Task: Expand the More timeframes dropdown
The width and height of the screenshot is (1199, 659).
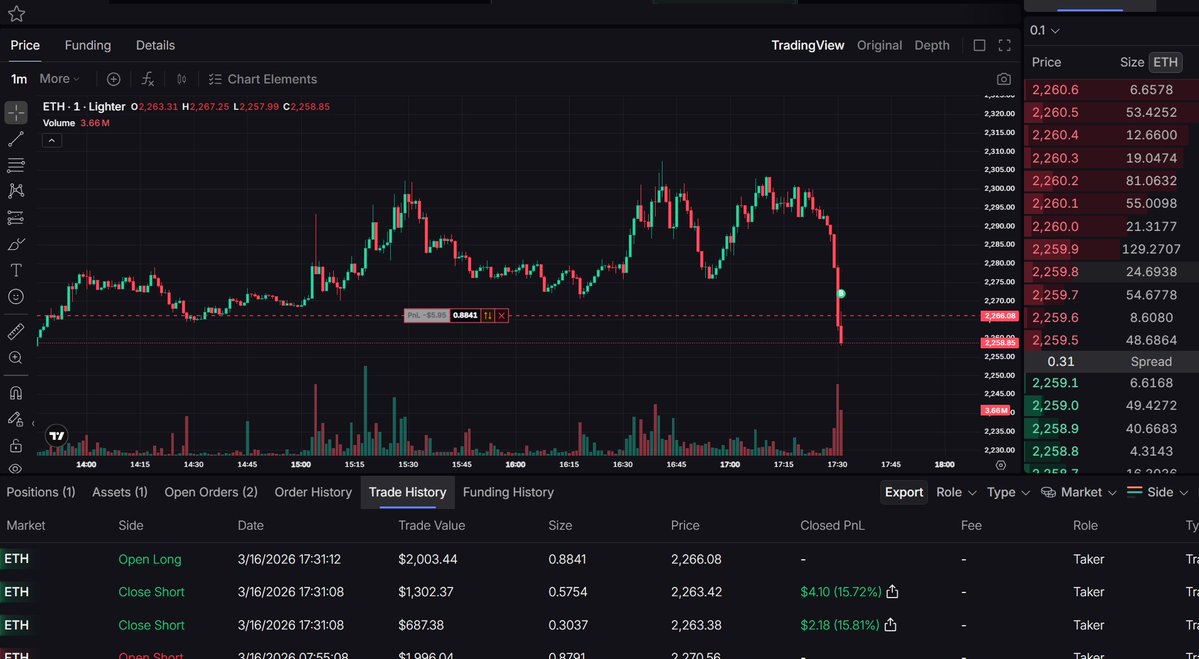Action: (60, 79)
